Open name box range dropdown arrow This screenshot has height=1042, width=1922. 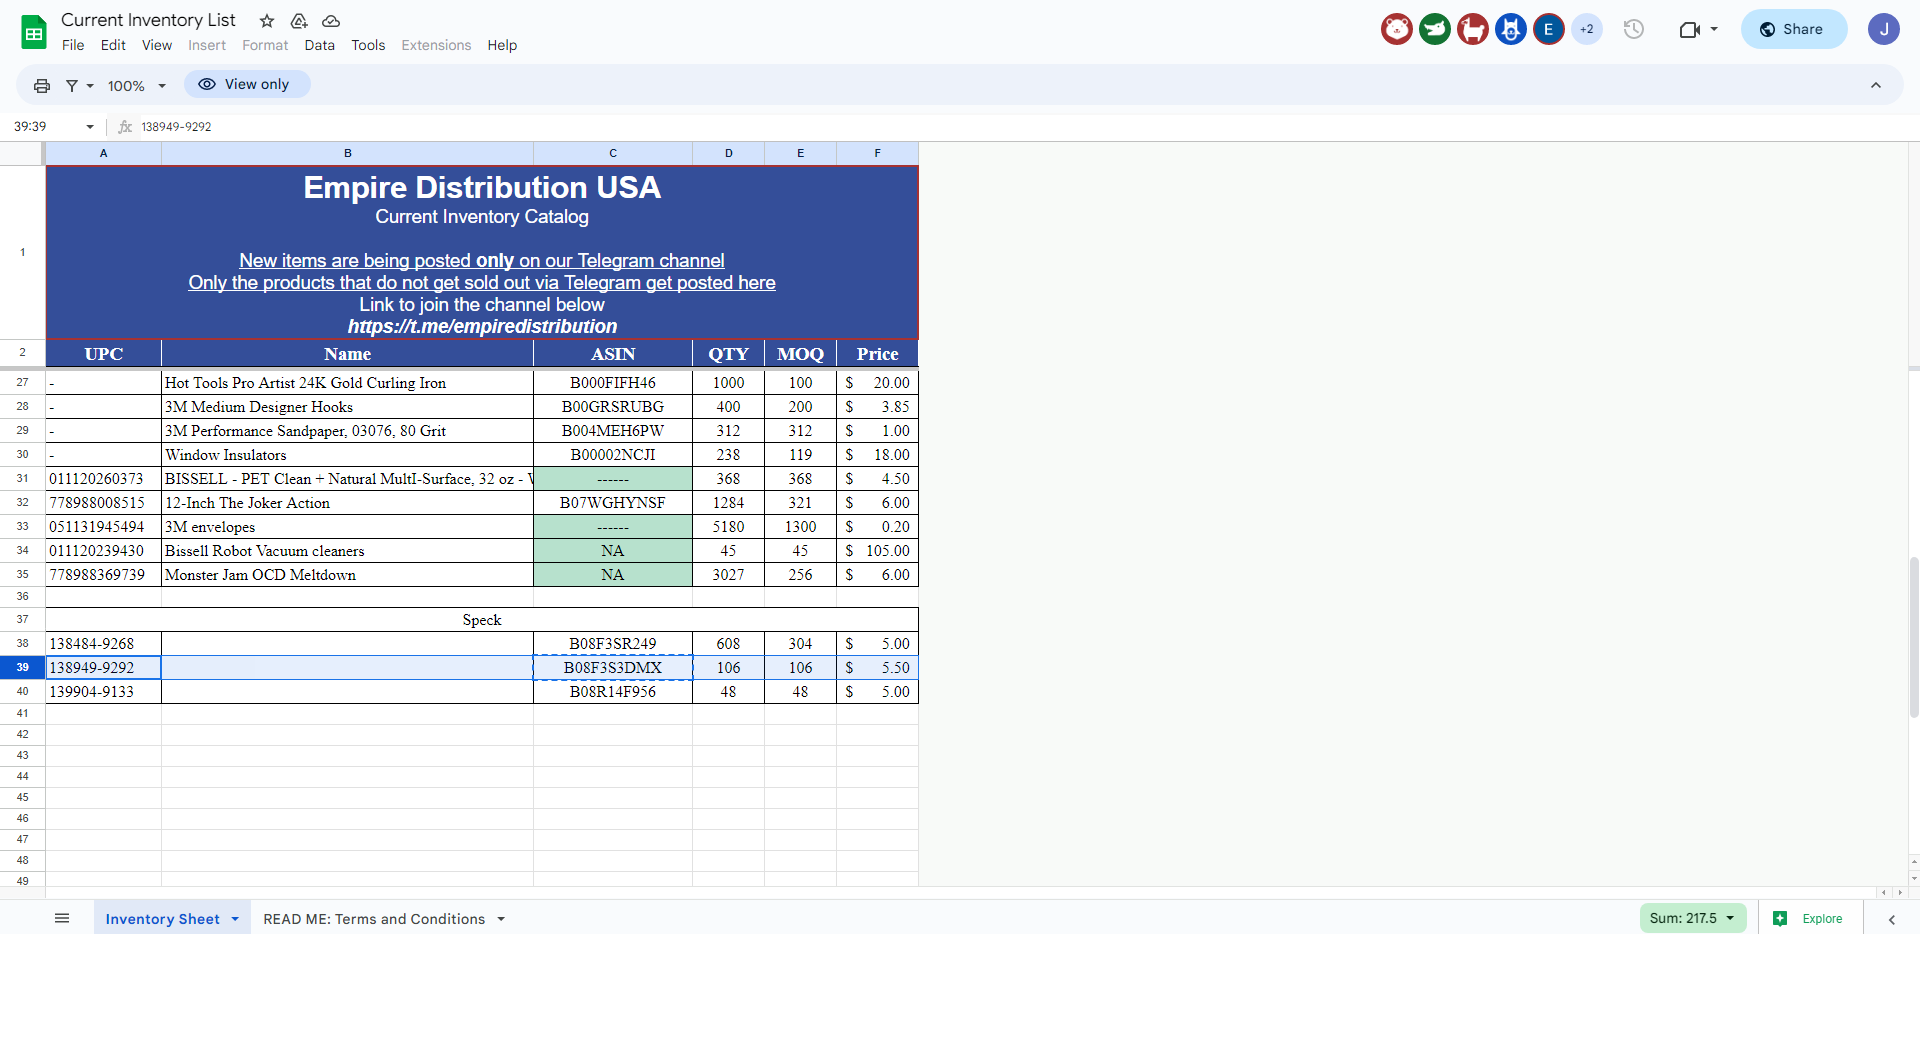pos(90,127)
